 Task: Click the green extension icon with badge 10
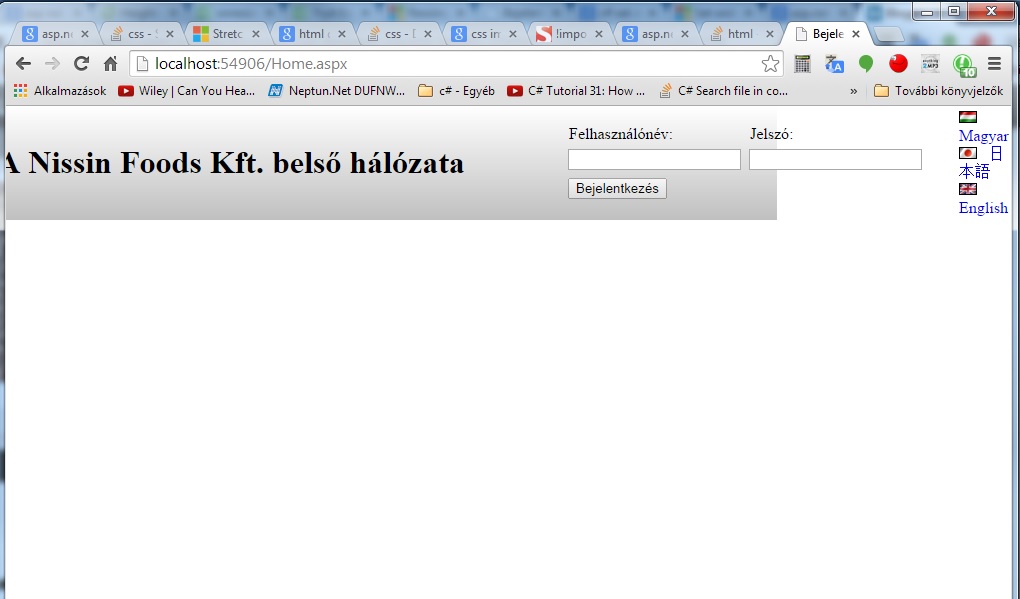[964, 65]
